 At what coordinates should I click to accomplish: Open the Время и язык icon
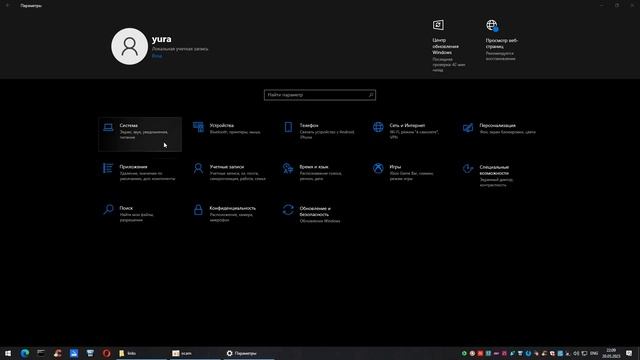pos(288,168)
